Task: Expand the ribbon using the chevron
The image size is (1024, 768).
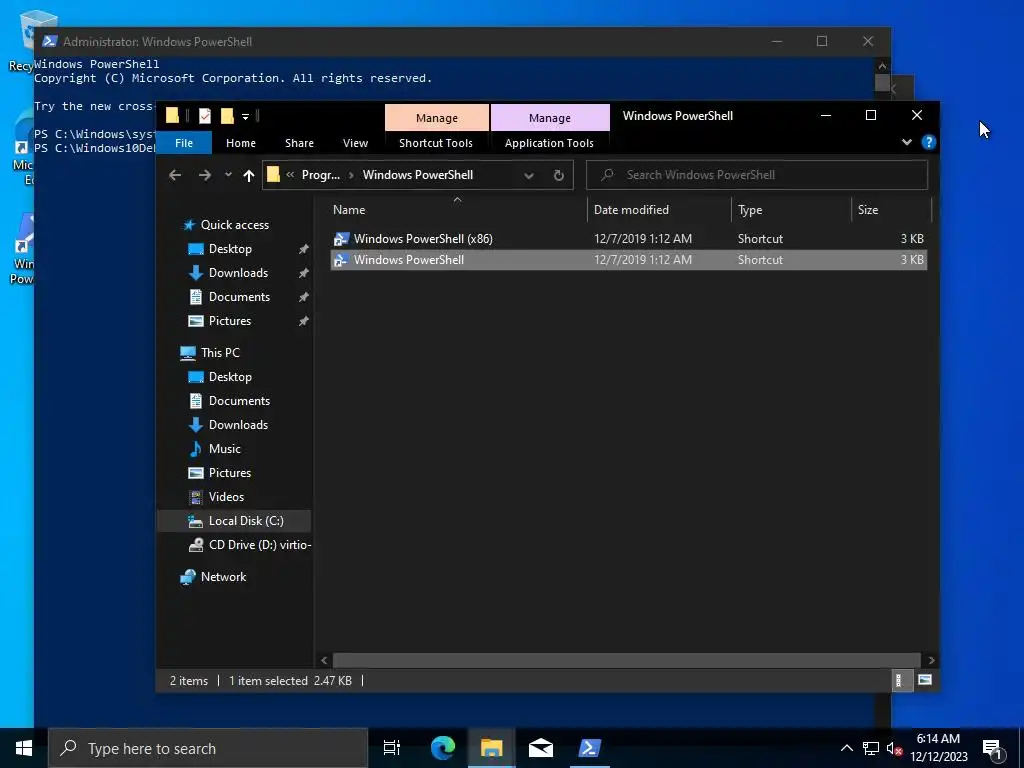Action: (x=906, y=142)
